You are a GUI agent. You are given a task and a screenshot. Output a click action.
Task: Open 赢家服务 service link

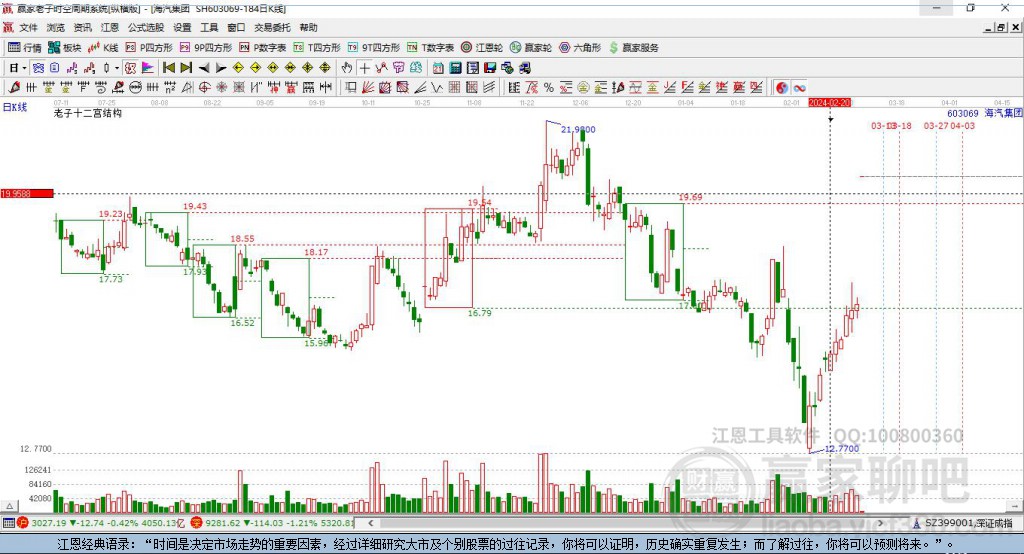pos(633,48)
